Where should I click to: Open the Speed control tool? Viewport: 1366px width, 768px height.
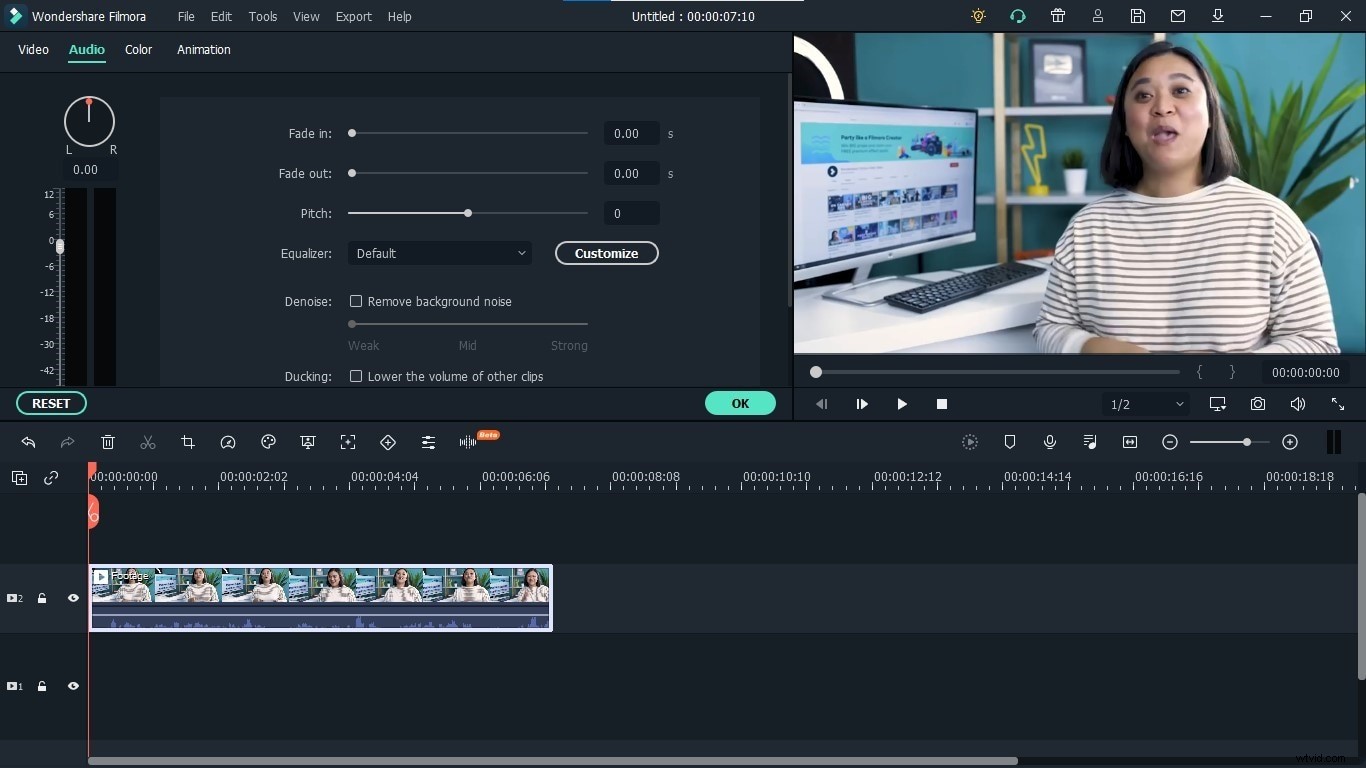[228, 442]
